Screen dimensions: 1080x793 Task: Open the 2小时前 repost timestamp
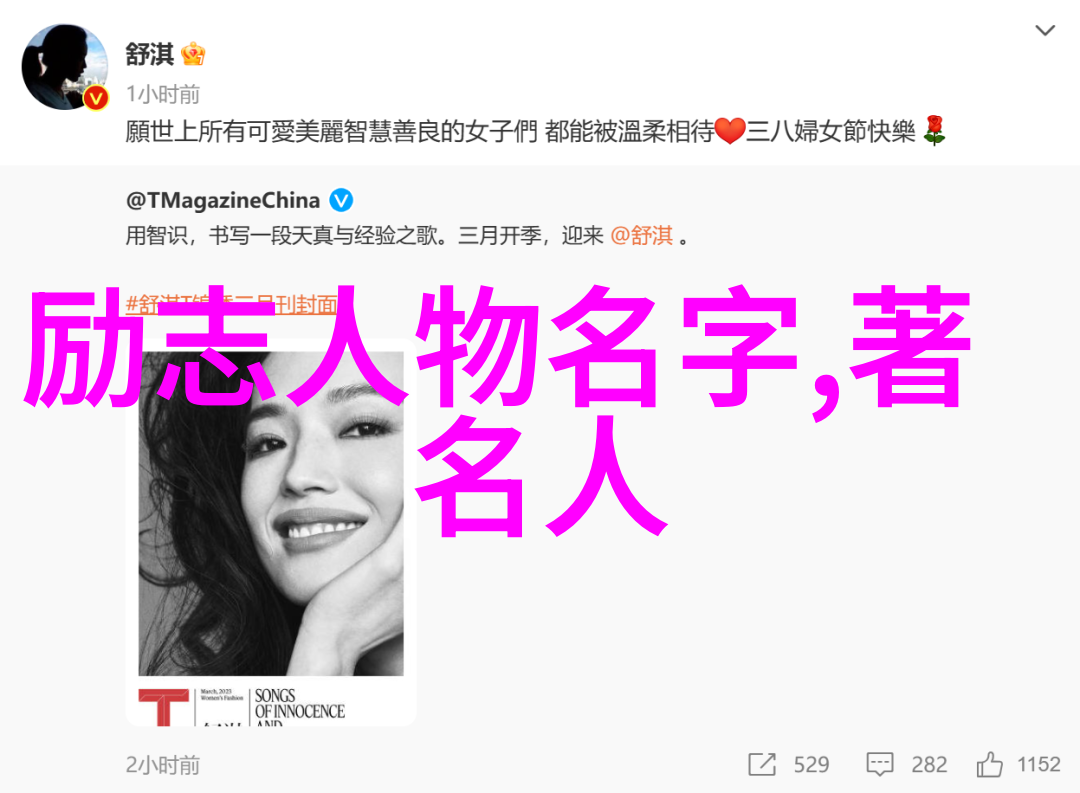(x=163, y=765)
